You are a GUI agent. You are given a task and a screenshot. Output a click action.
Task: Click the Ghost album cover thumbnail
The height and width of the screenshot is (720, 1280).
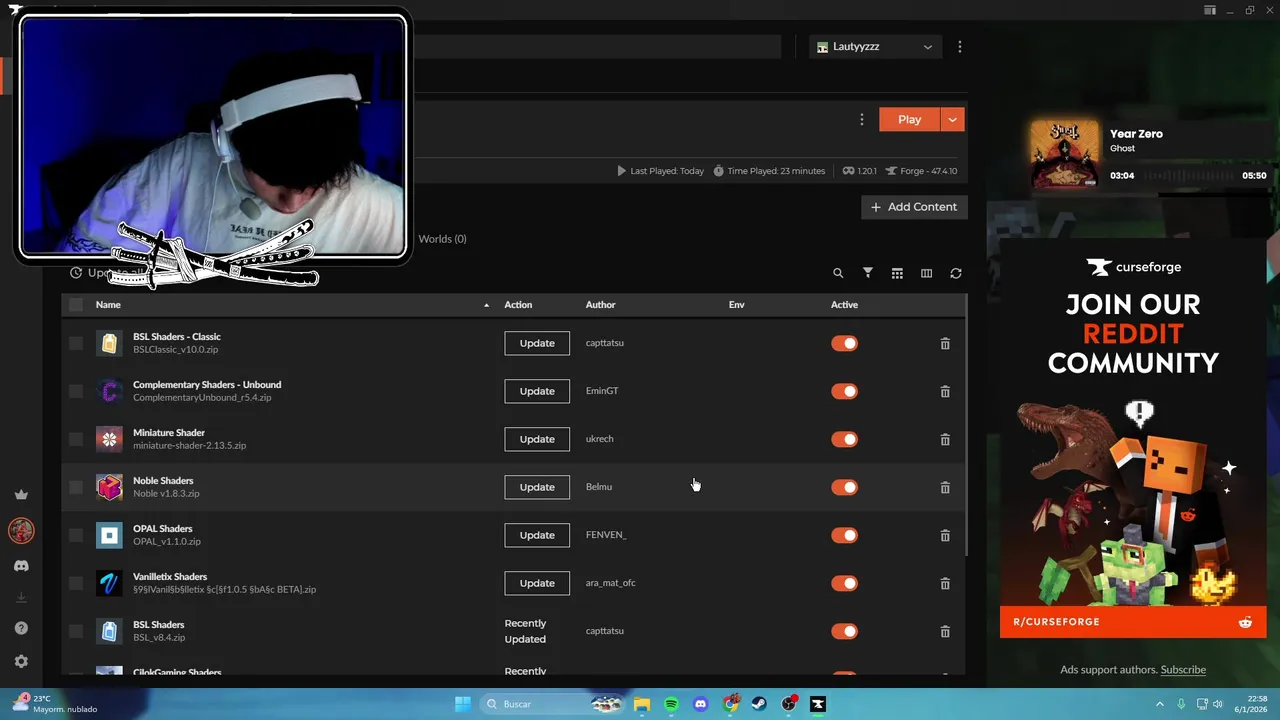click(x=1065, y=154)
